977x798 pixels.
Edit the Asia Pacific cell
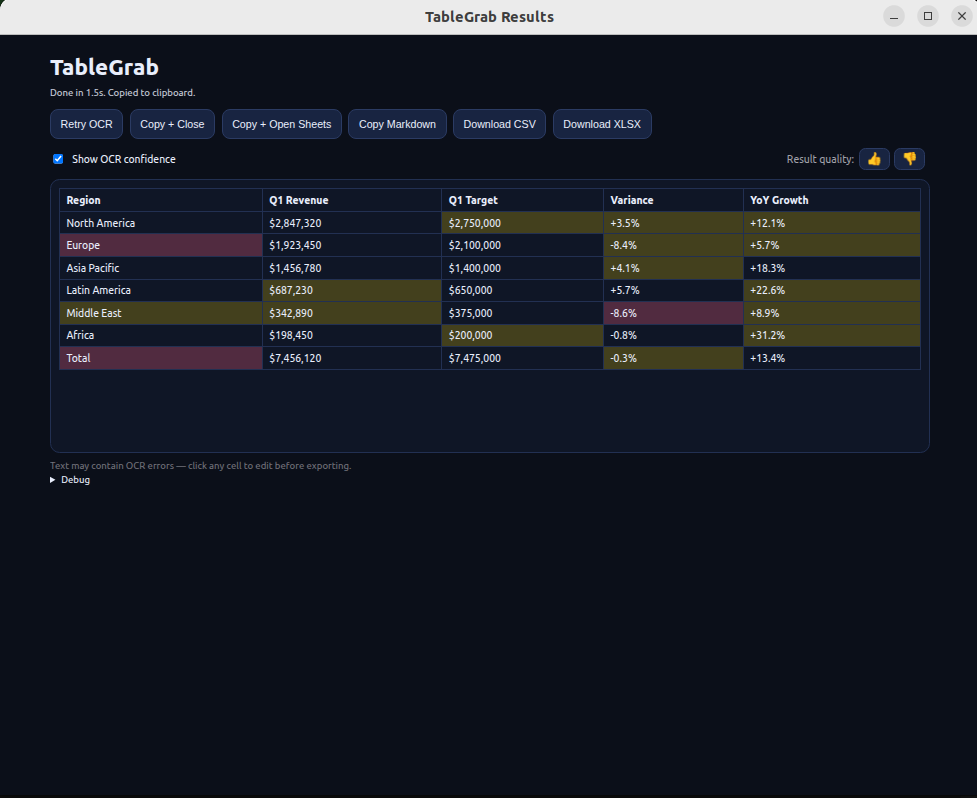pyautogui.click(x=161, y=268)
